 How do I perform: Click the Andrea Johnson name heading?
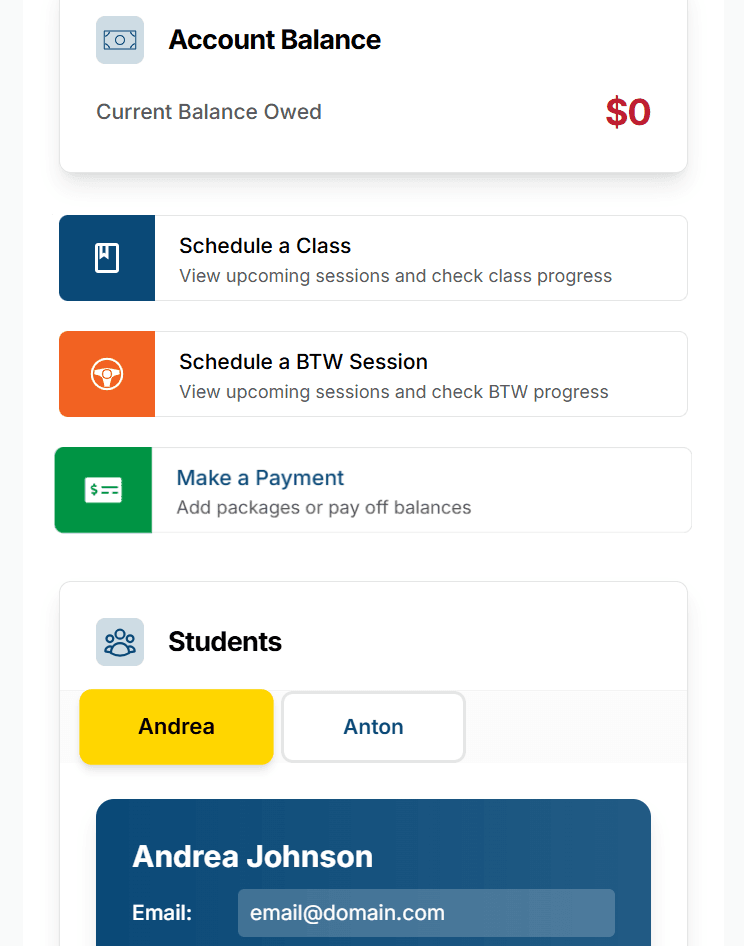252,856
